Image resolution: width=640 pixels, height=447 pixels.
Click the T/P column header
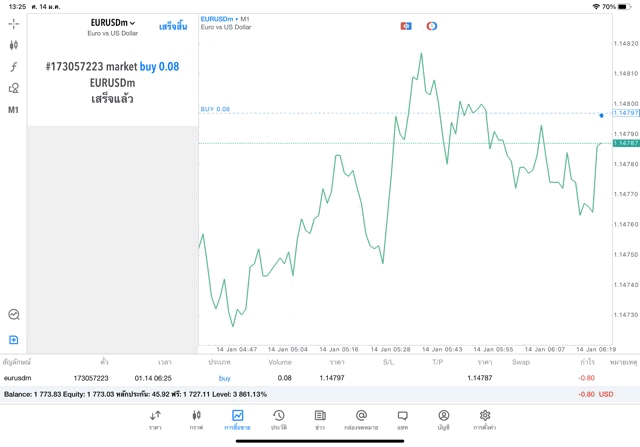[x=438, y=362]
